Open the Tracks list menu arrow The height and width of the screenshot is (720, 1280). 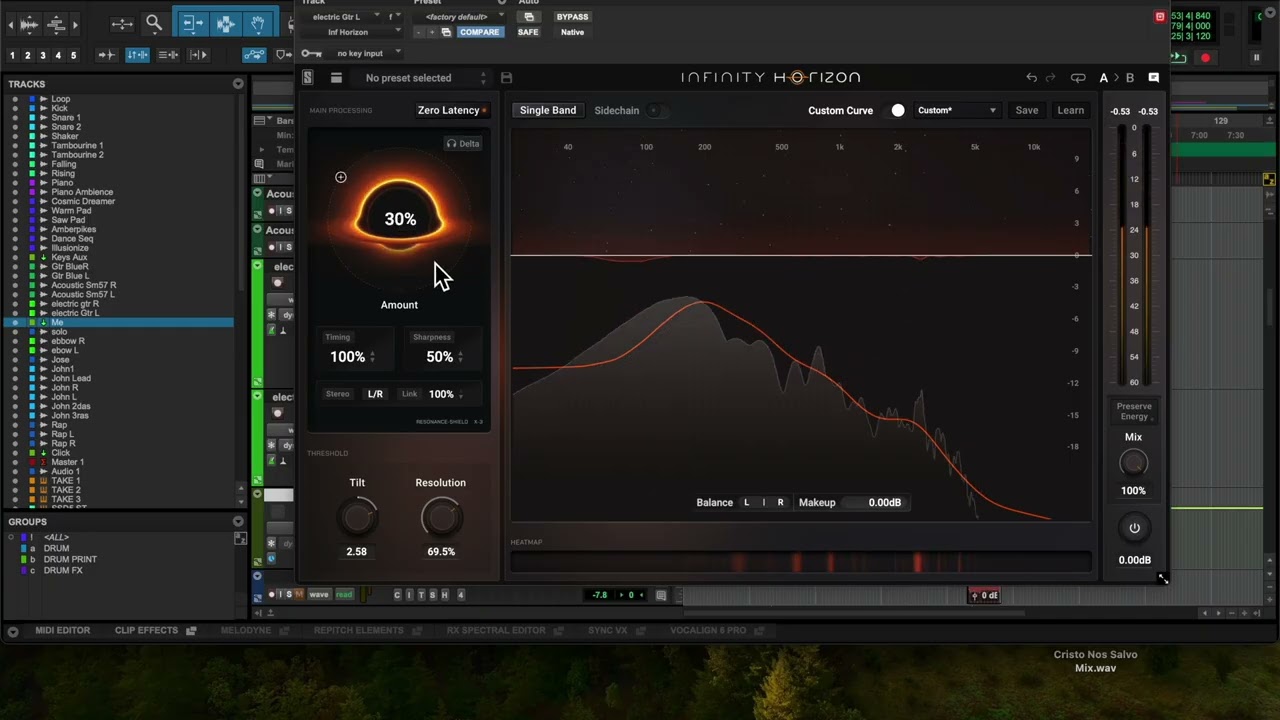tap(238, 84)
